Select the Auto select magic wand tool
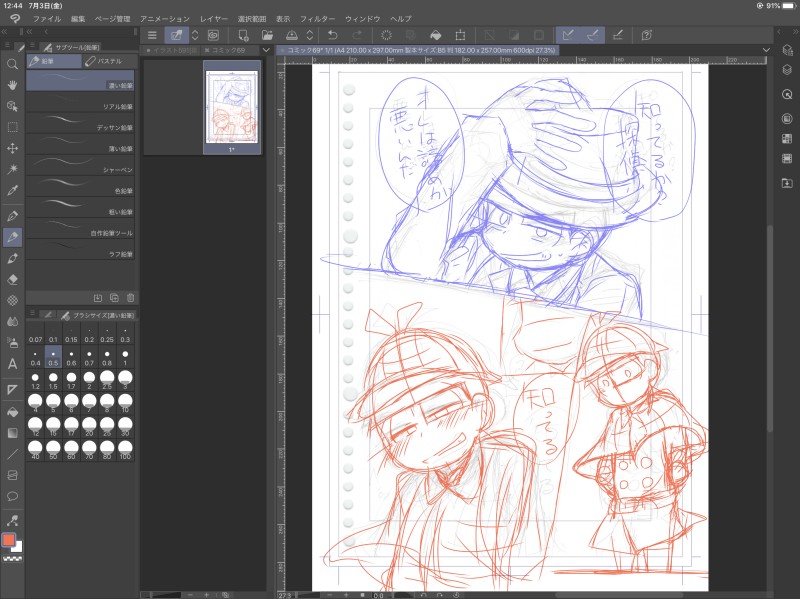 click(12, 169)
